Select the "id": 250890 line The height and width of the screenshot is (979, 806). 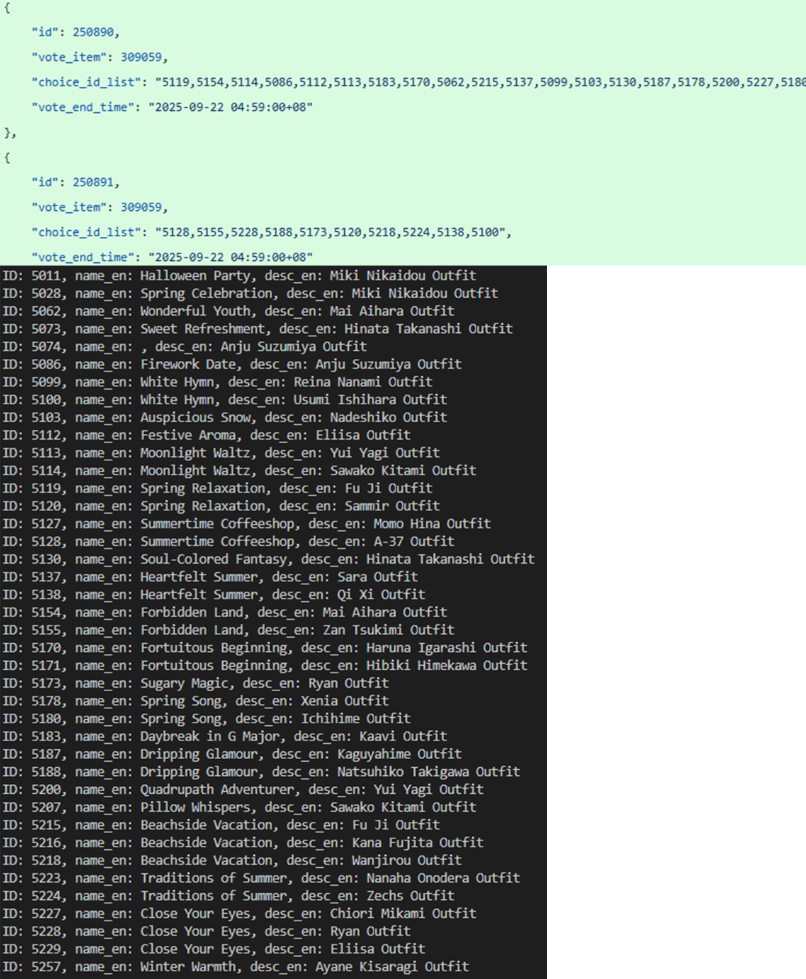[76, 32]
